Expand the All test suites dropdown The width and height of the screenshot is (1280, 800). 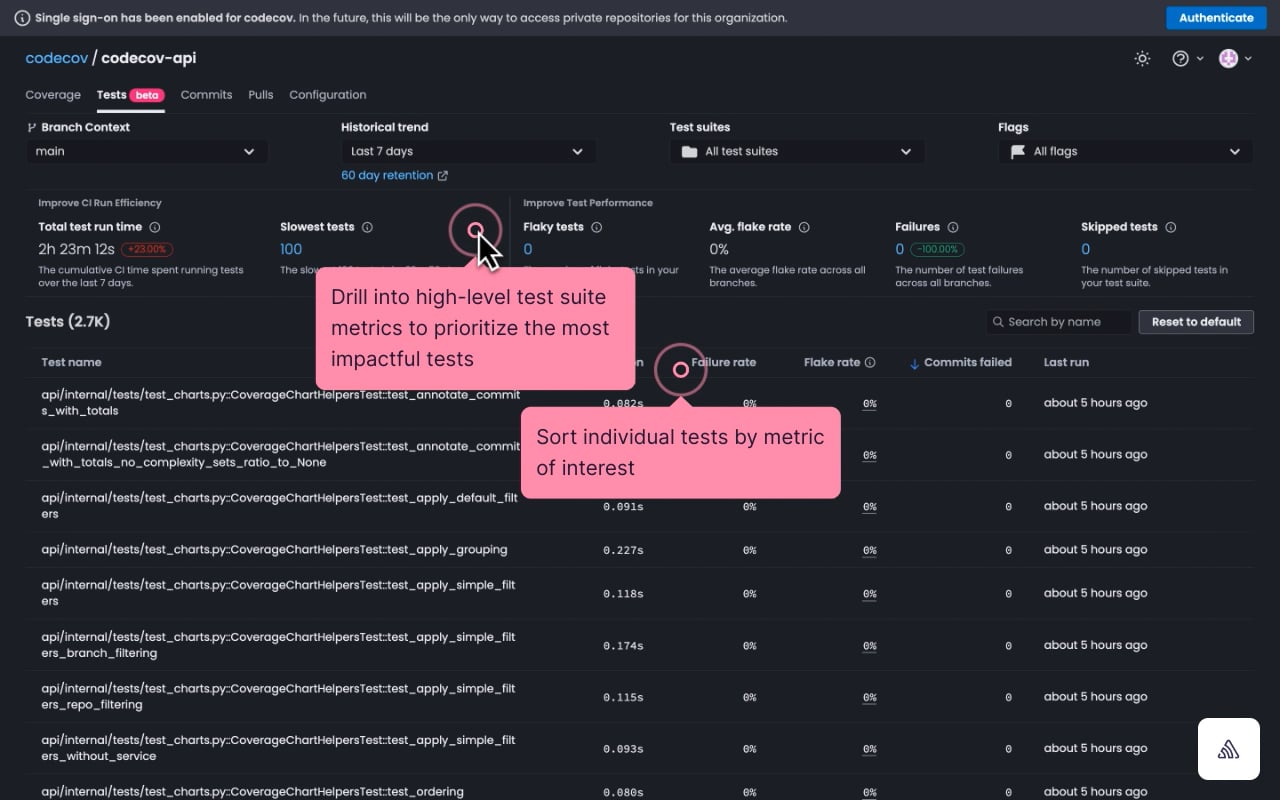coord(797,151)
